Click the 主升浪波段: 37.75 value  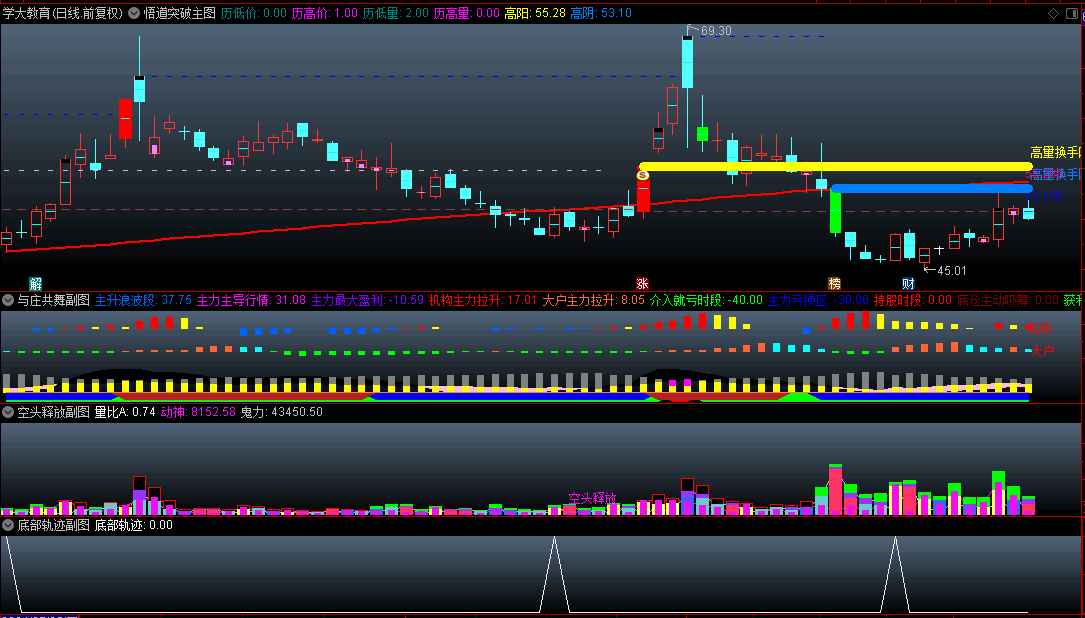(x=143, y=300)
